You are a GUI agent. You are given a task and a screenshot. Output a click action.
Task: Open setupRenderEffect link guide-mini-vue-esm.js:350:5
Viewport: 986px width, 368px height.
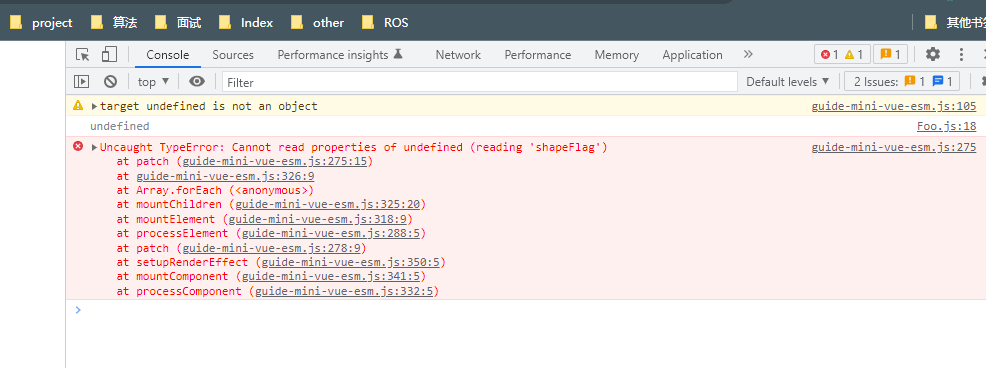point(351,262)
